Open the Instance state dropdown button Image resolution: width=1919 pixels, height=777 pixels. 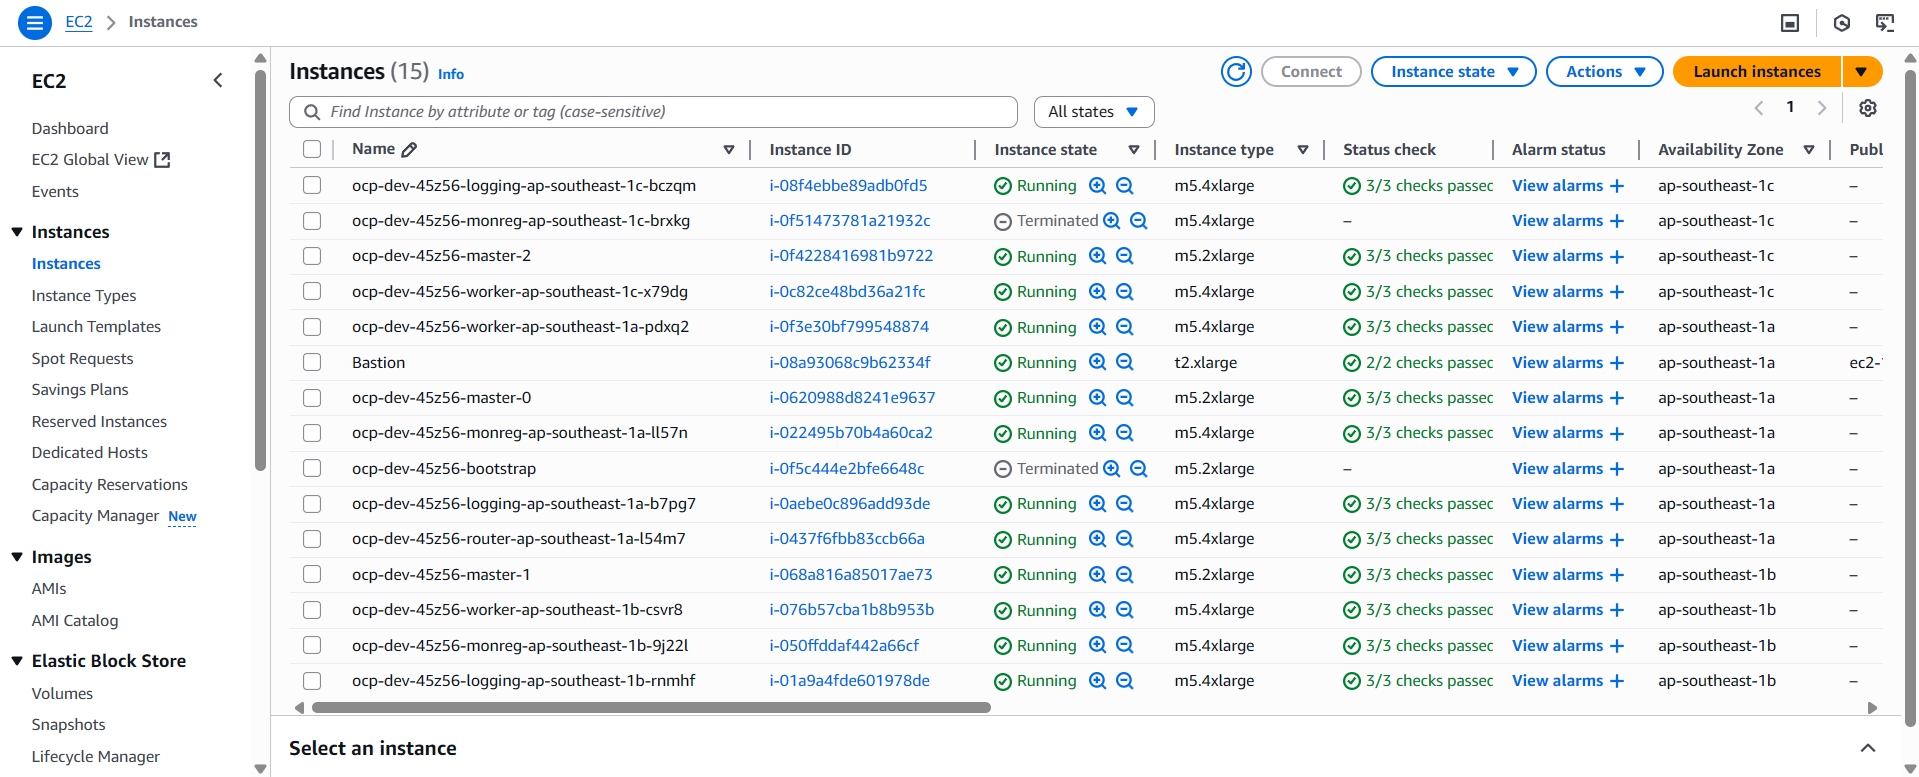[x=1453, y=72]
